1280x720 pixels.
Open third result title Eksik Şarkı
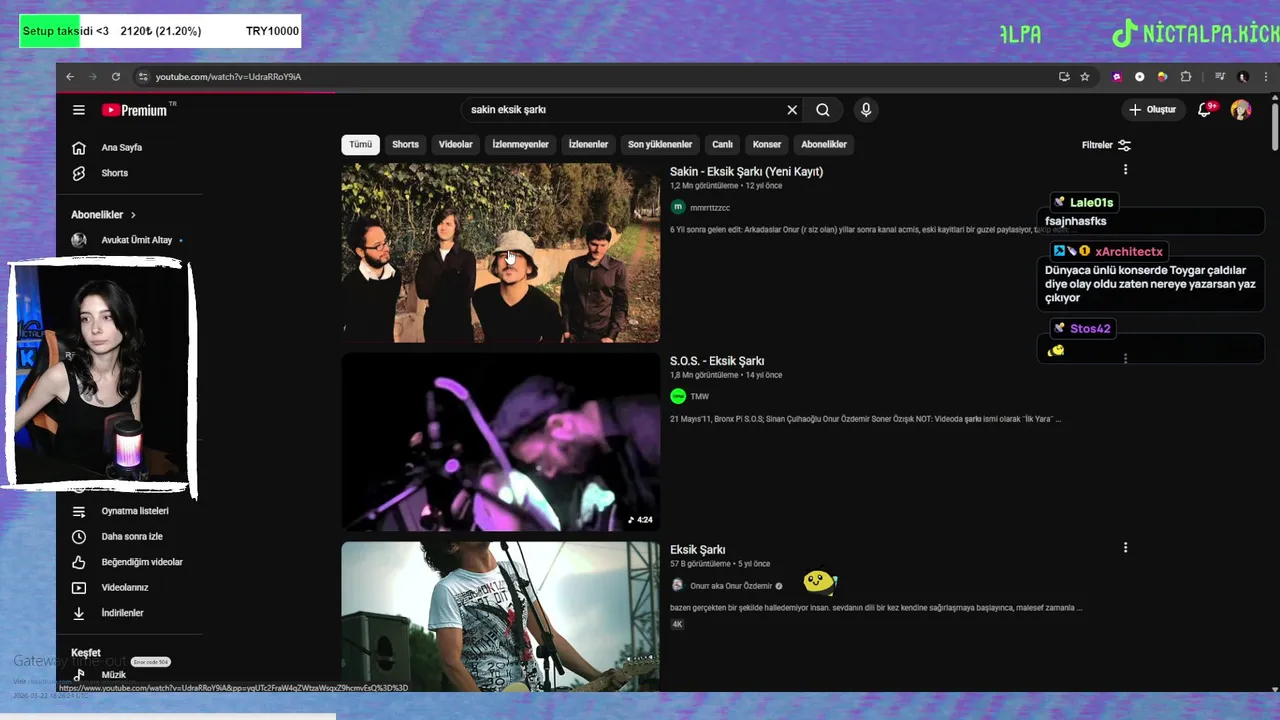697,550
